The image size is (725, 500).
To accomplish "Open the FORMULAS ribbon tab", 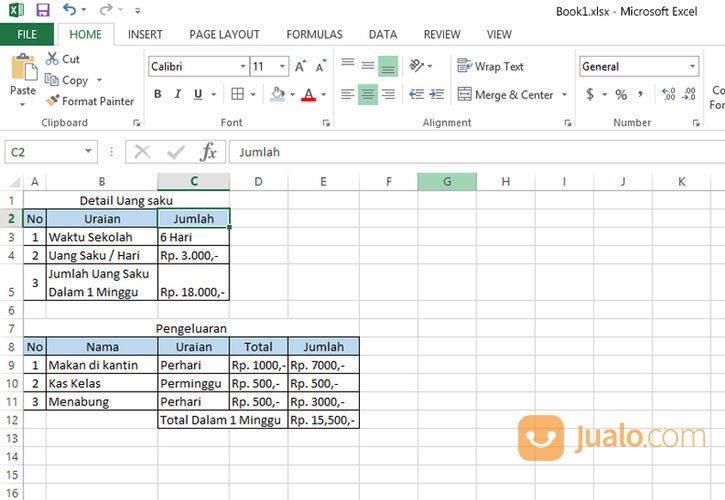I will (314, 34).
